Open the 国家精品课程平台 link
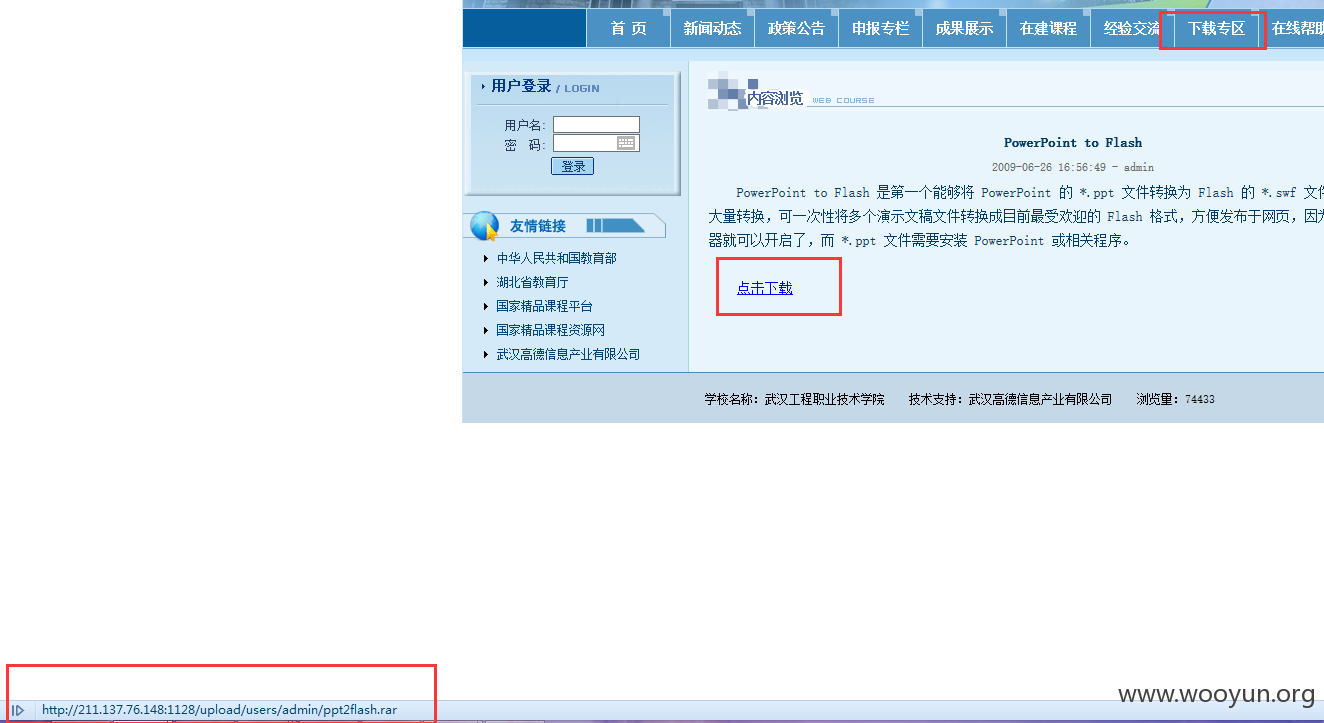The image size is (1324, 723). tap(544, 306)
